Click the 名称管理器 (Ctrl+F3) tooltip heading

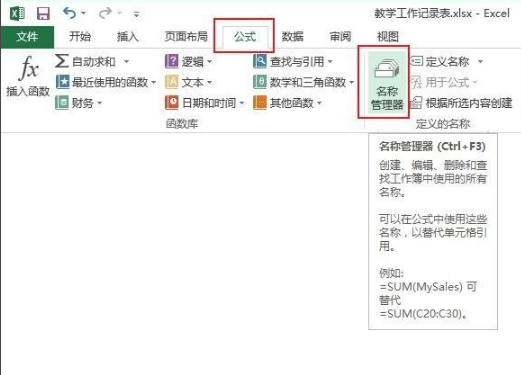432,146
